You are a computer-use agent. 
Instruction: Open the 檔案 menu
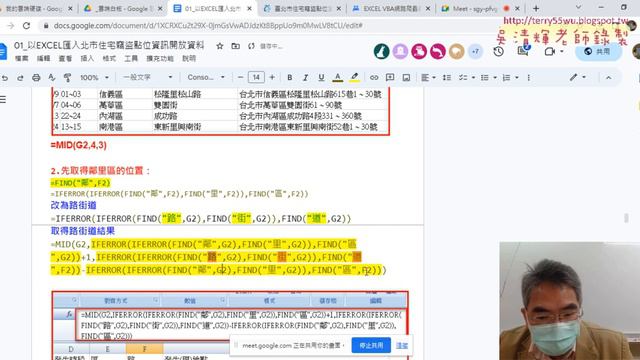(x=22, y=58)
